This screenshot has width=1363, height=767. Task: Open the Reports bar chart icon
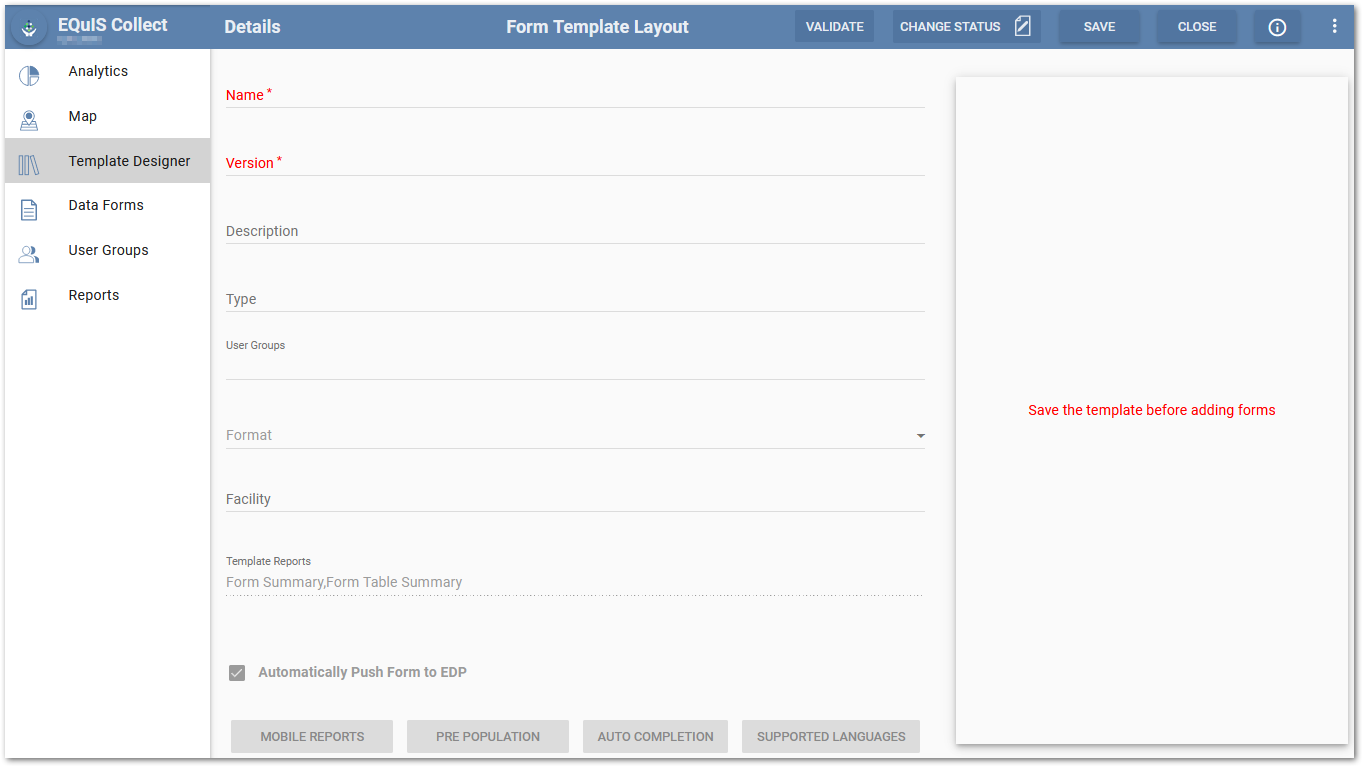pos(29,295)
